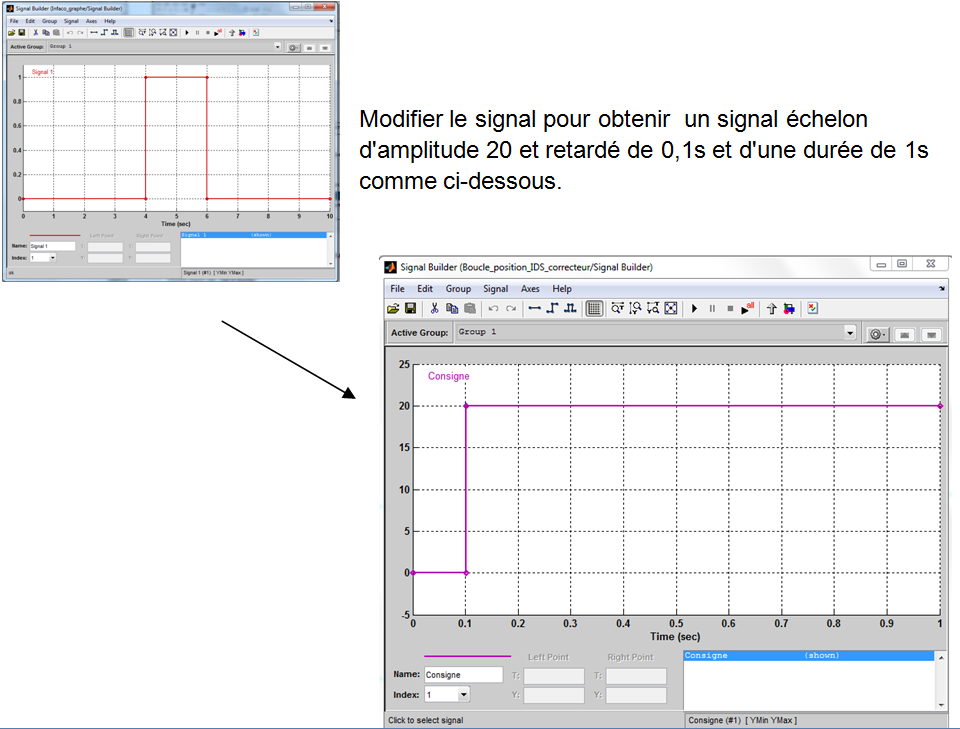Click up-arrow parent icon in larger Signal Builder
This screenshot has height=729, width=960.
point(772,309)
